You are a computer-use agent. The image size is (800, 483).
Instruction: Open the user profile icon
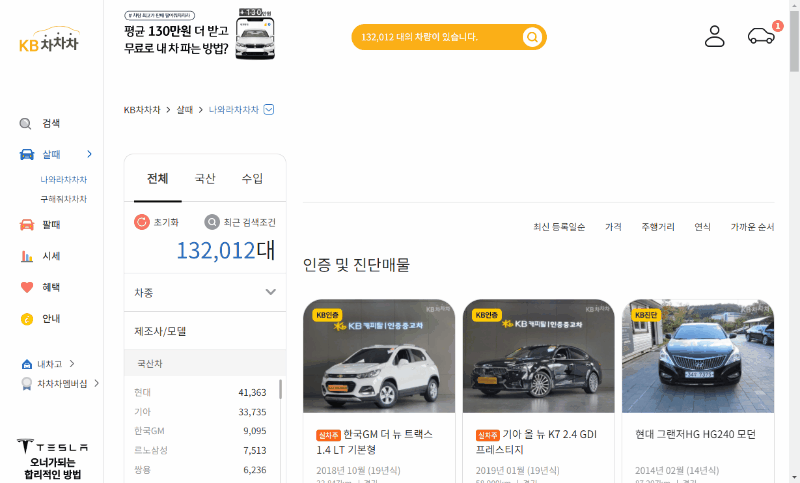click(714, 36)
